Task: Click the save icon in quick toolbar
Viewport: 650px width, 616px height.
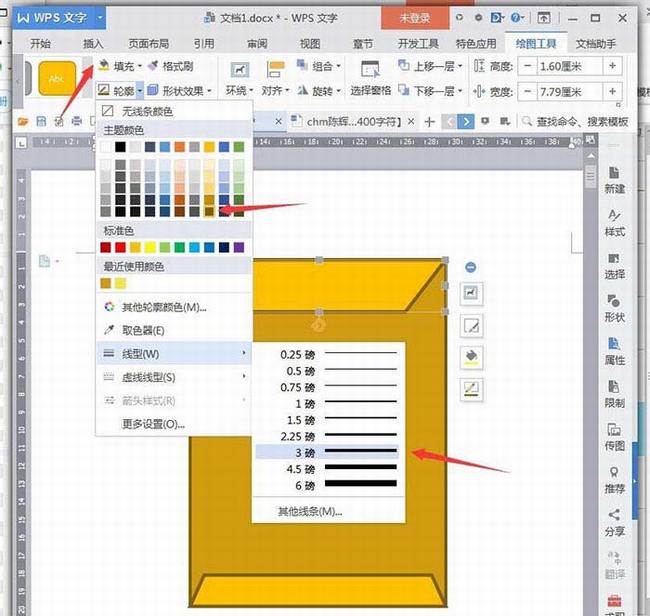Action: (41, 121)
